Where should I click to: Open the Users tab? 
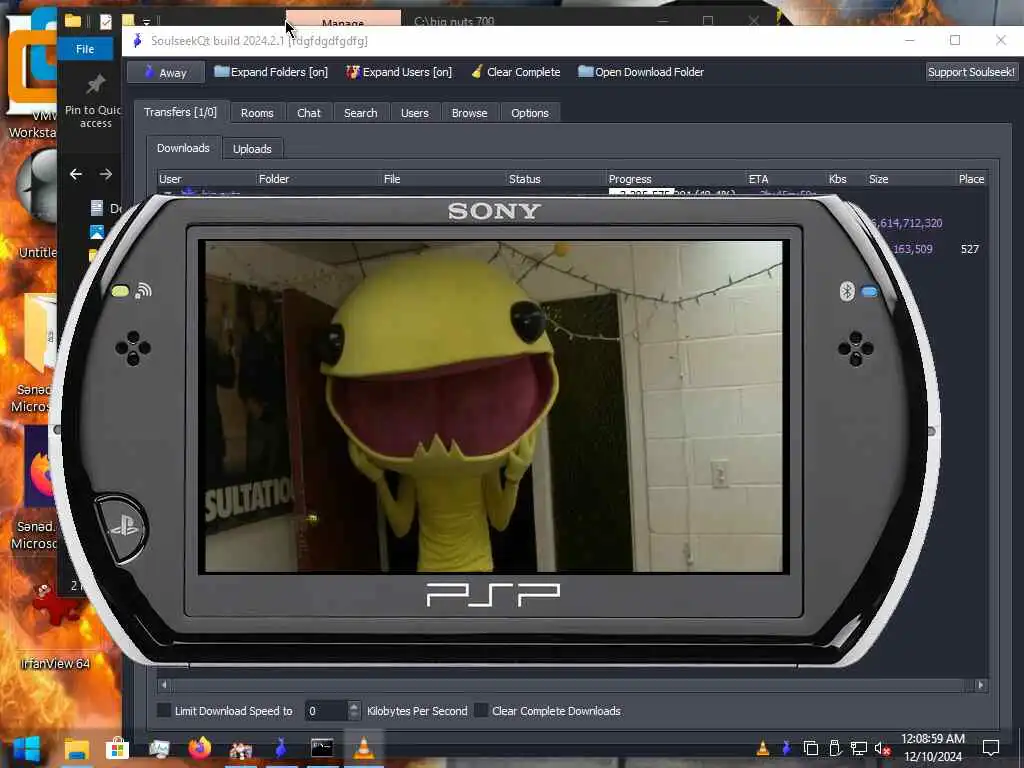click(415, 113)
